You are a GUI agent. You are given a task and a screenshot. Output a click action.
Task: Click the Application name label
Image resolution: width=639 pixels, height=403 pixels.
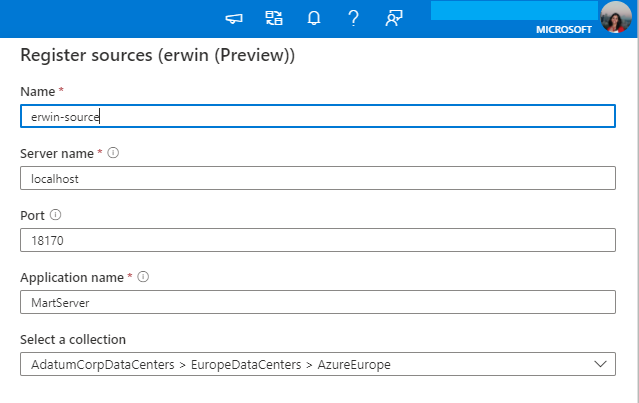(72, 277)
